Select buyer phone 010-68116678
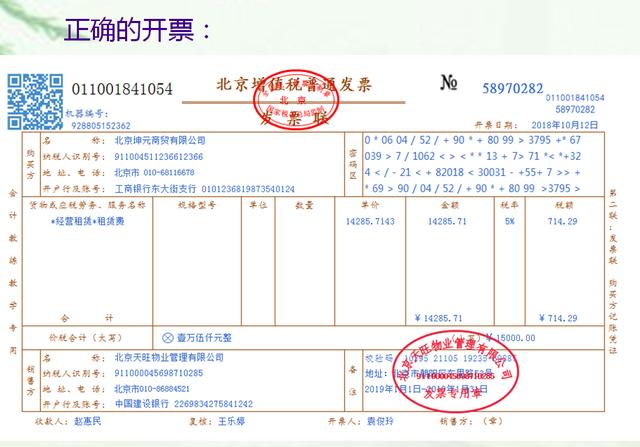The width and height of the screenshot is (640, 447). coord(169,172)
